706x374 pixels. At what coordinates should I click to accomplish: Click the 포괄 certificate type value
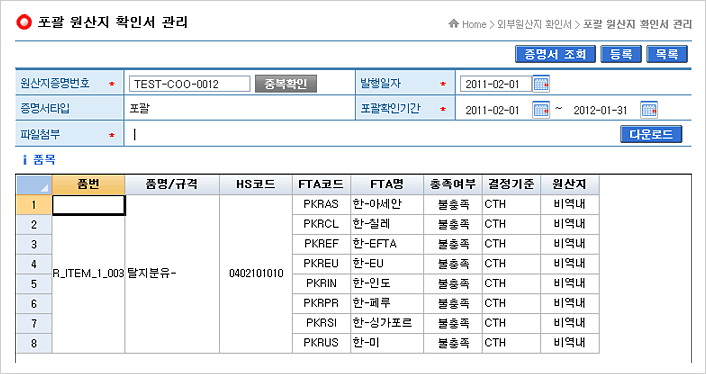140,108
